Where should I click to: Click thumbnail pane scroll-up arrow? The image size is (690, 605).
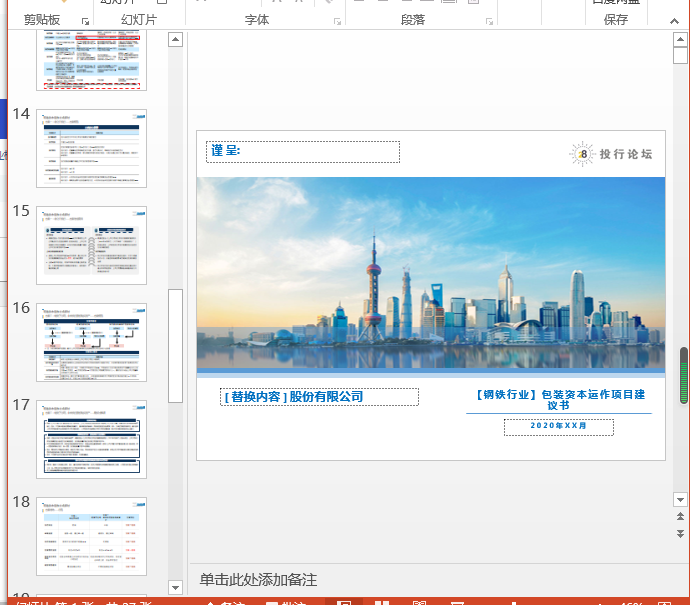coord(175,40)
